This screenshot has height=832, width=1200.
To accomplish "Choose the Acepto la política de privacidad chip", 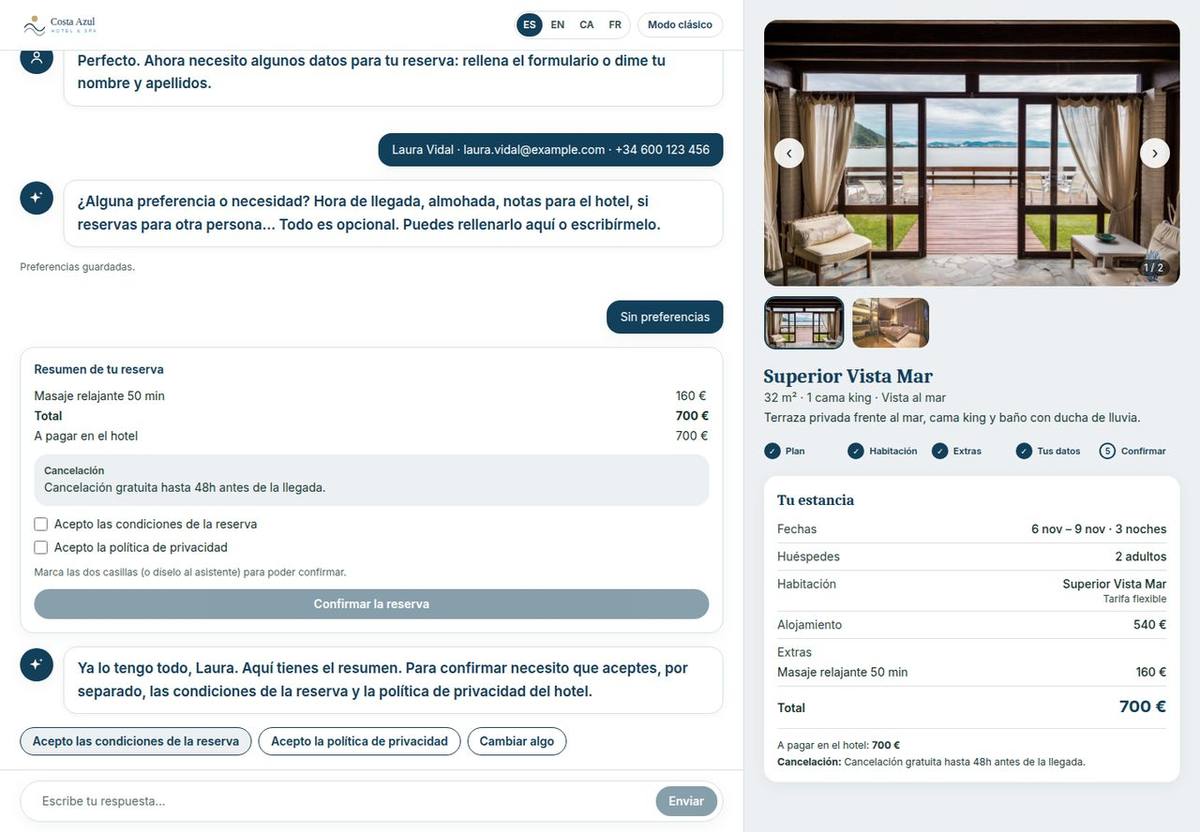I will pos(359,741).
